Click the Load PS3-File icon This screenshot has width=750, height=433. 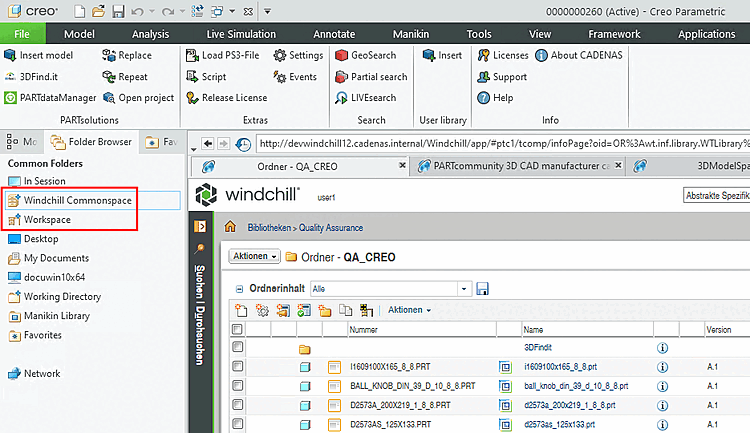pyautogui.click(x=192, y=56)
